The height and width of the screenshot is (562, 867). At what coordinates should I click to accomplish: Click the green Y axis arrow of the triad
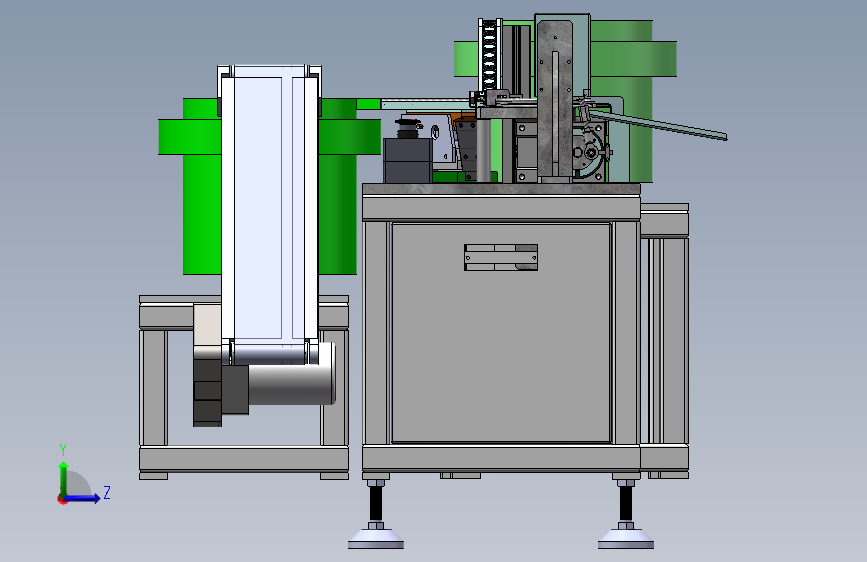tap(64, 478)
